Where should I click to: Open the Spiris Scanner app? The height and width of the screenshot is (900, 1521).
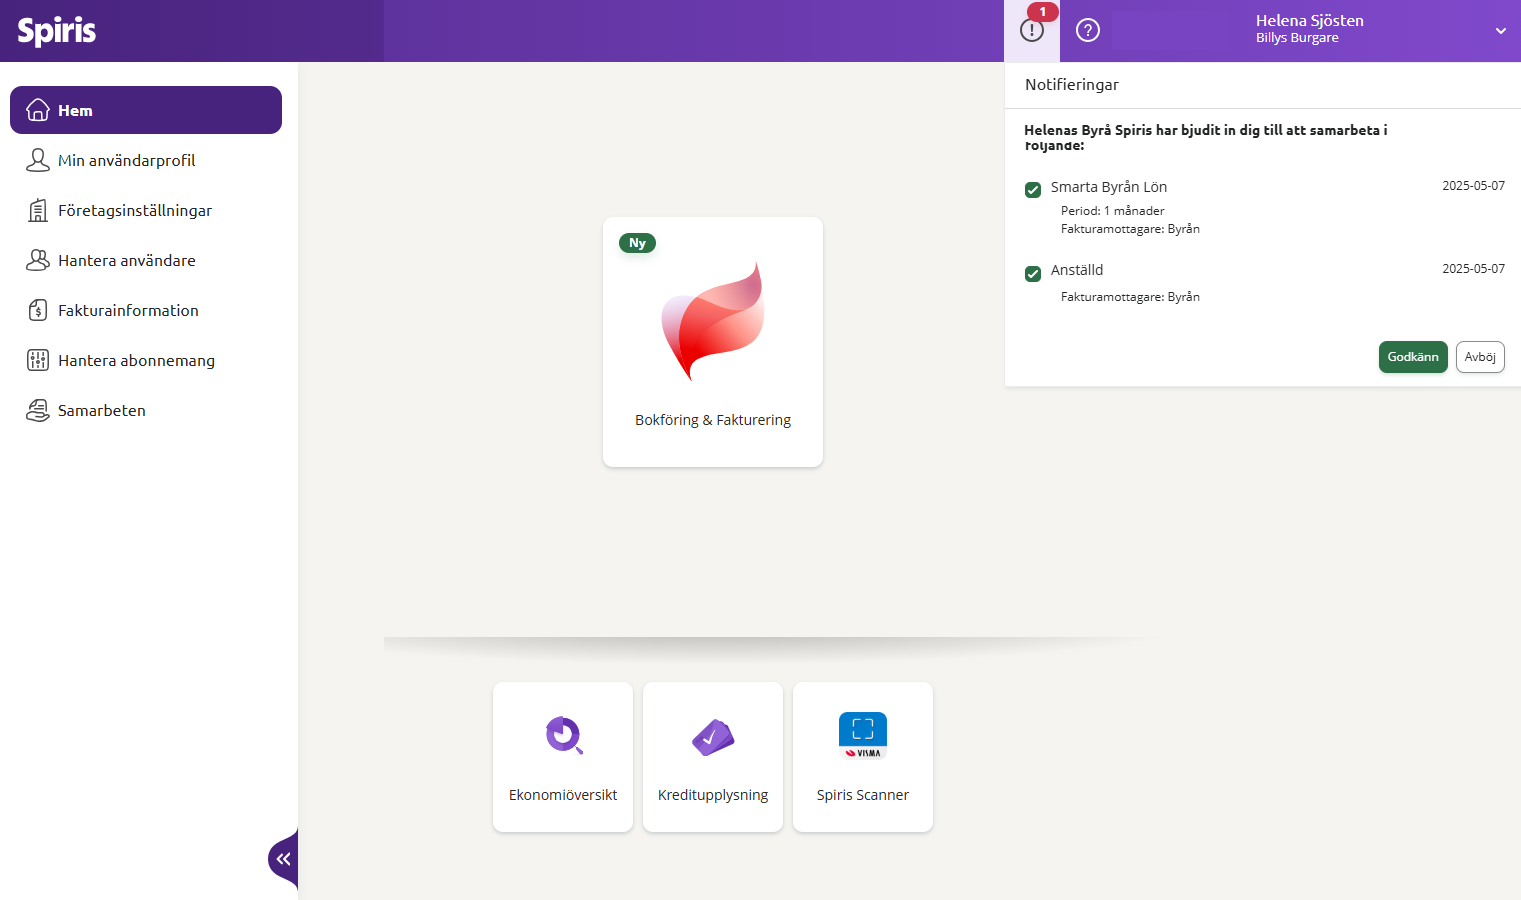[862, 756]
